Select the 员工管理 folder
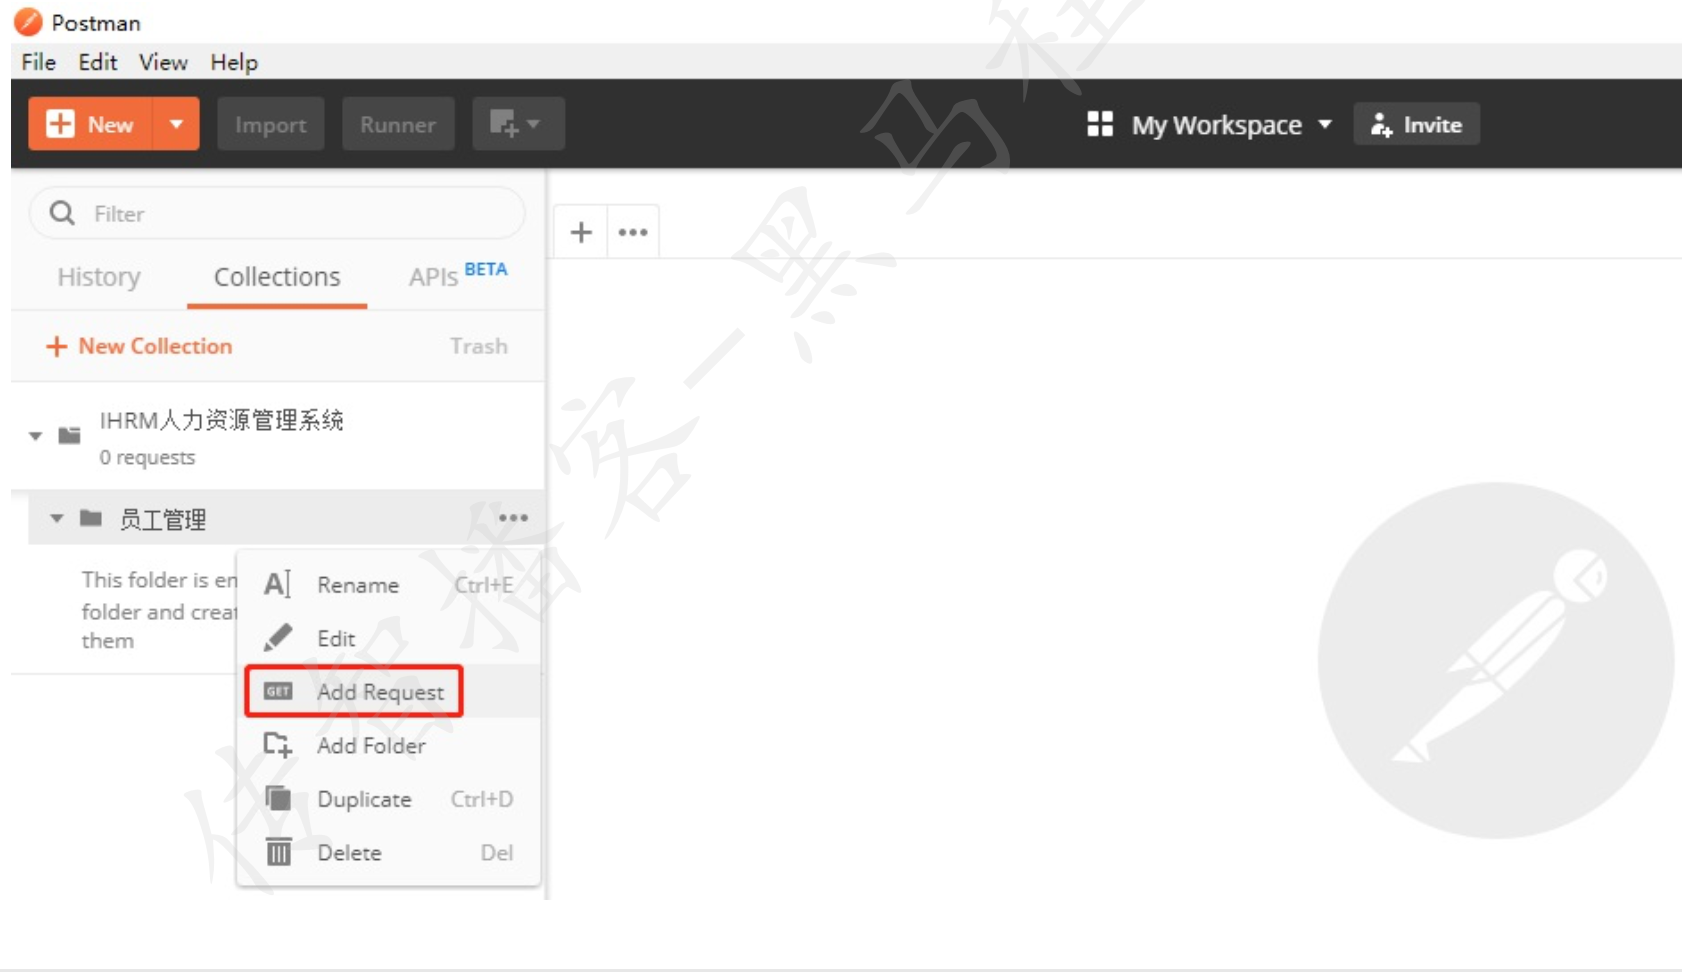This screenshot has width=1682, height=972. click(285, 518)
